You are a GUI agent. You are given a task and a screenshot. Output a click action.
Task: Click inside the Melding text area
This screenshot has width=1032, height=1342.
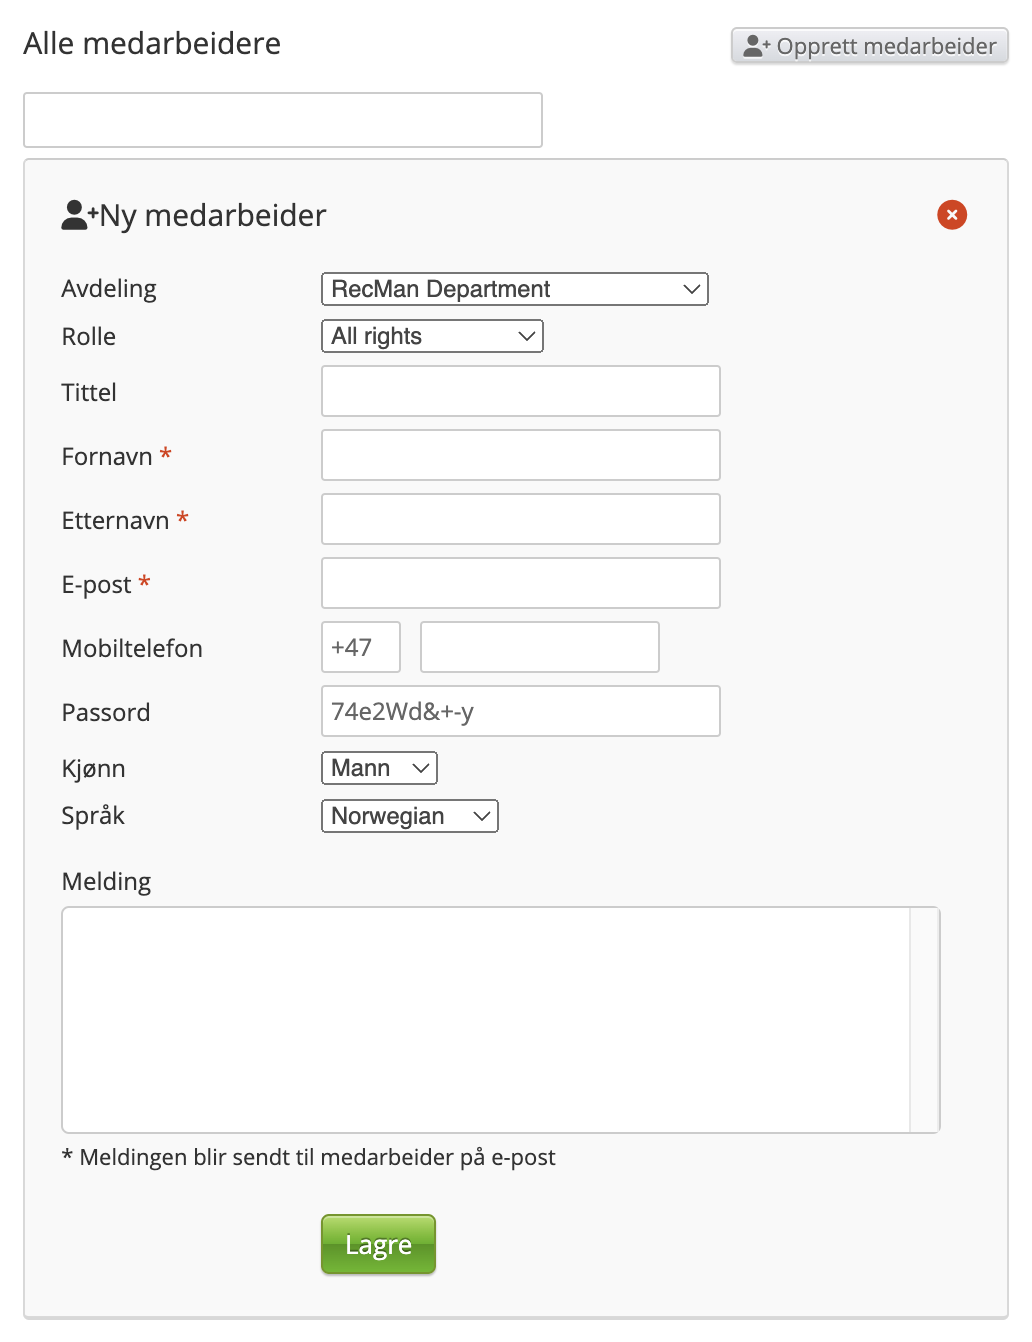point(486,1019)
